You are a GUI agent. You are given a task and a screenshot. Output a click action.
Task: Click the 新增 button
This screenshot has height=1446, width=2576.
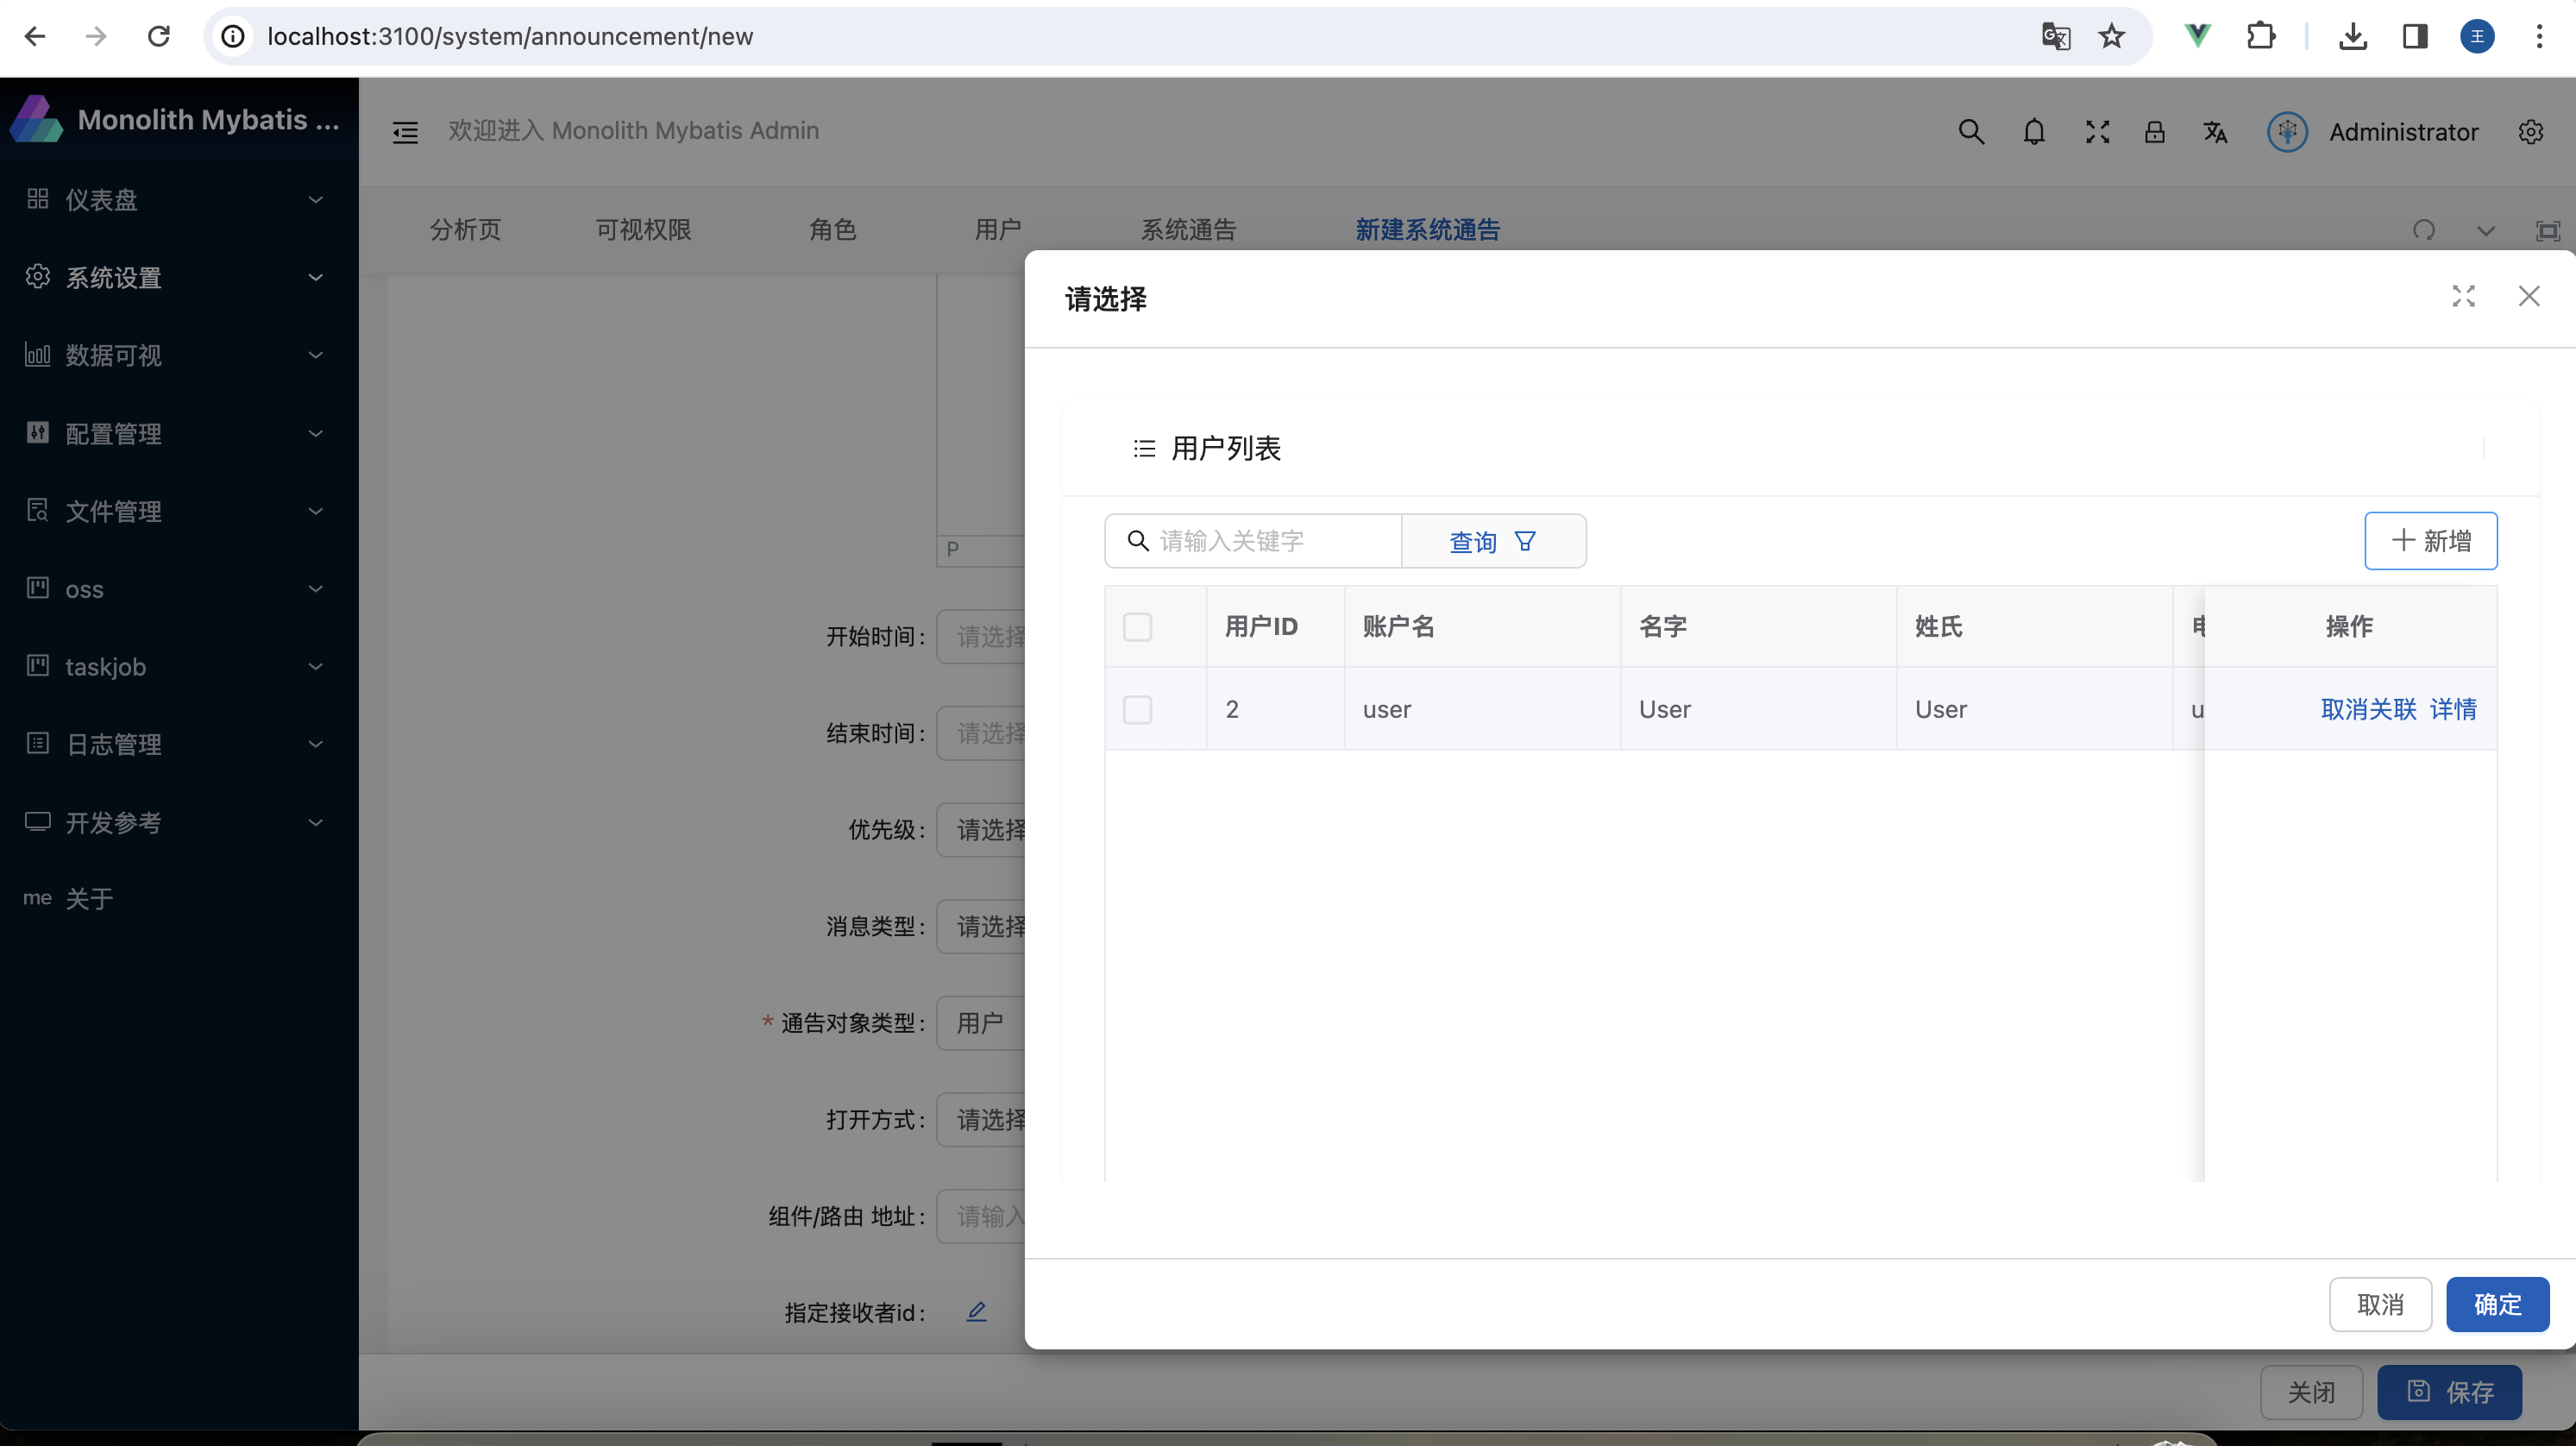tap(2430, 541)
